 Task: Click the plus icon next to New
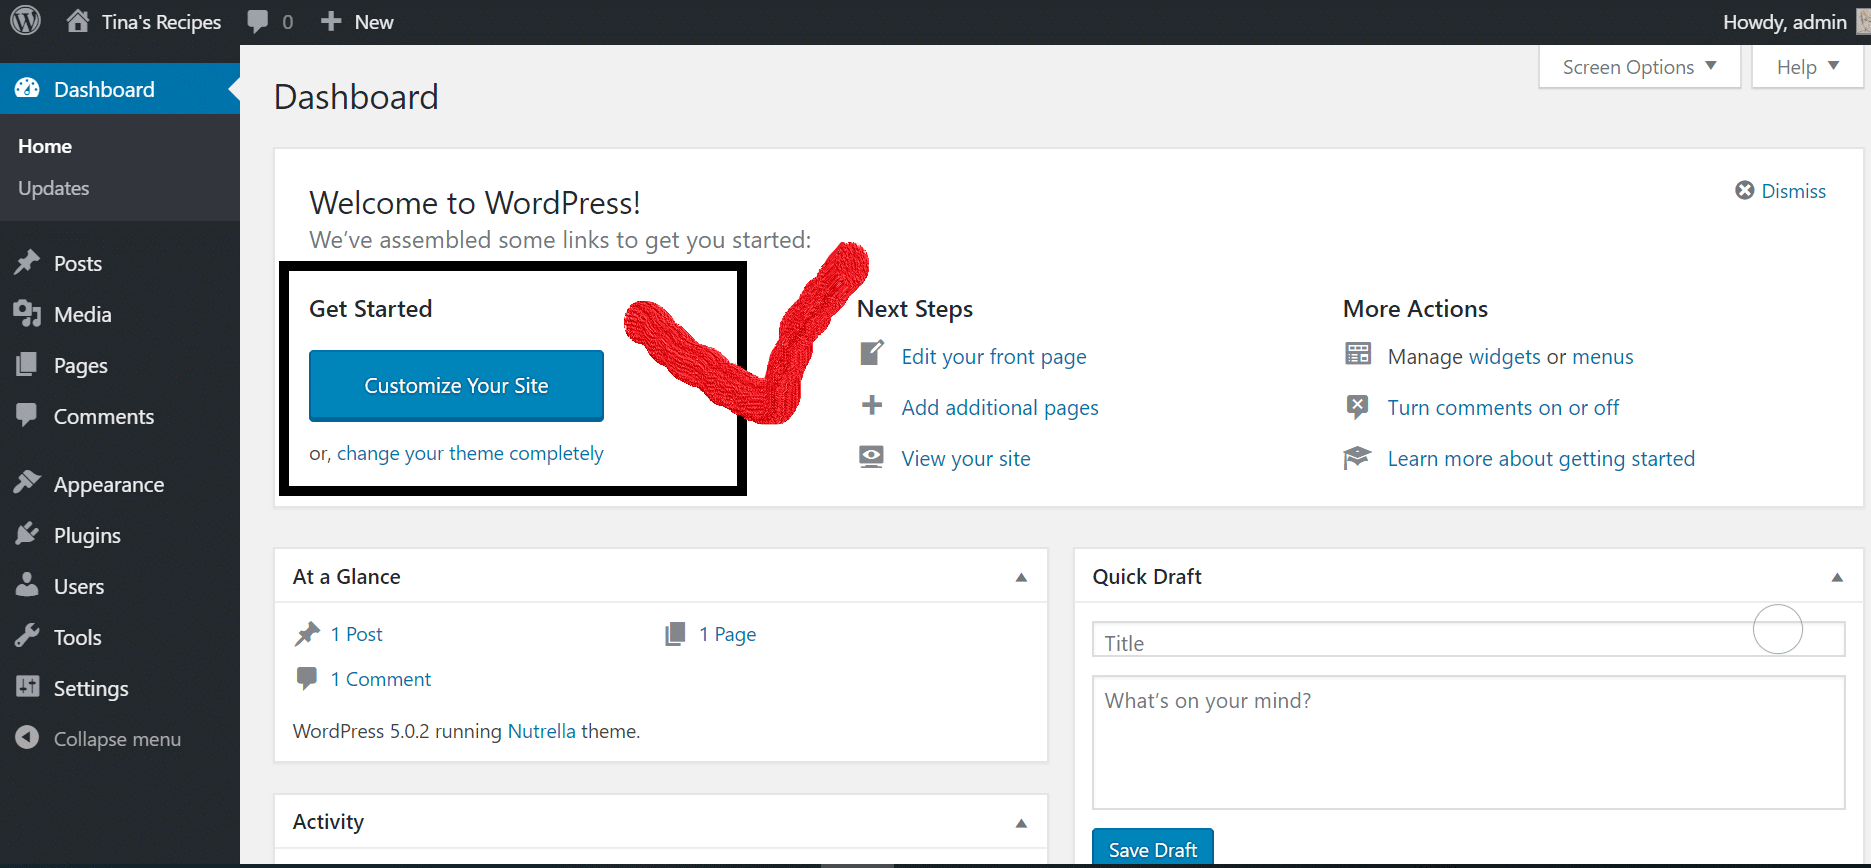click(331, 22)
